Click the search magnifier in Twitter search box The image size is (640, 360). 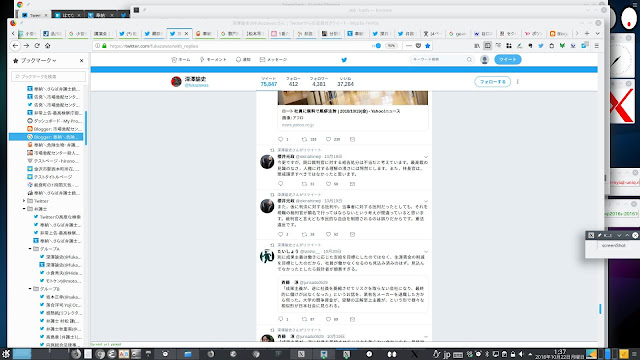click(469, 60)
